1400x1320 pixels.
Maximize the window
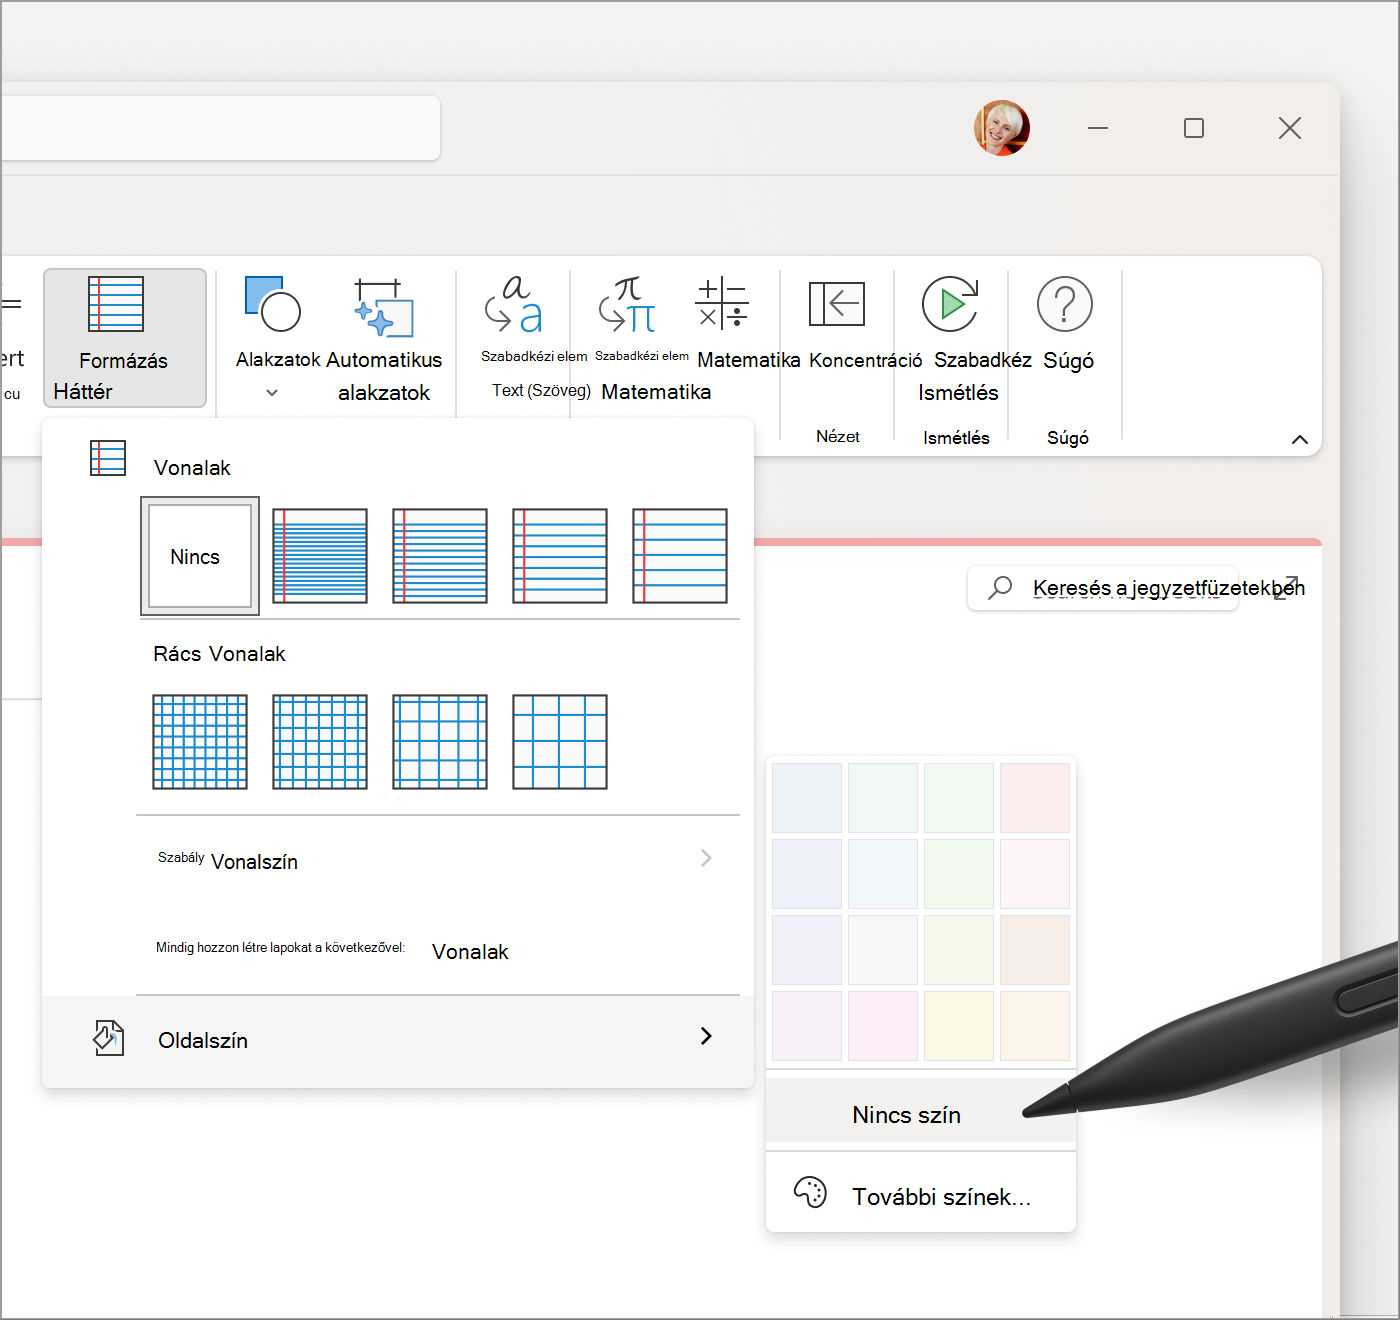coord(1194,128)
